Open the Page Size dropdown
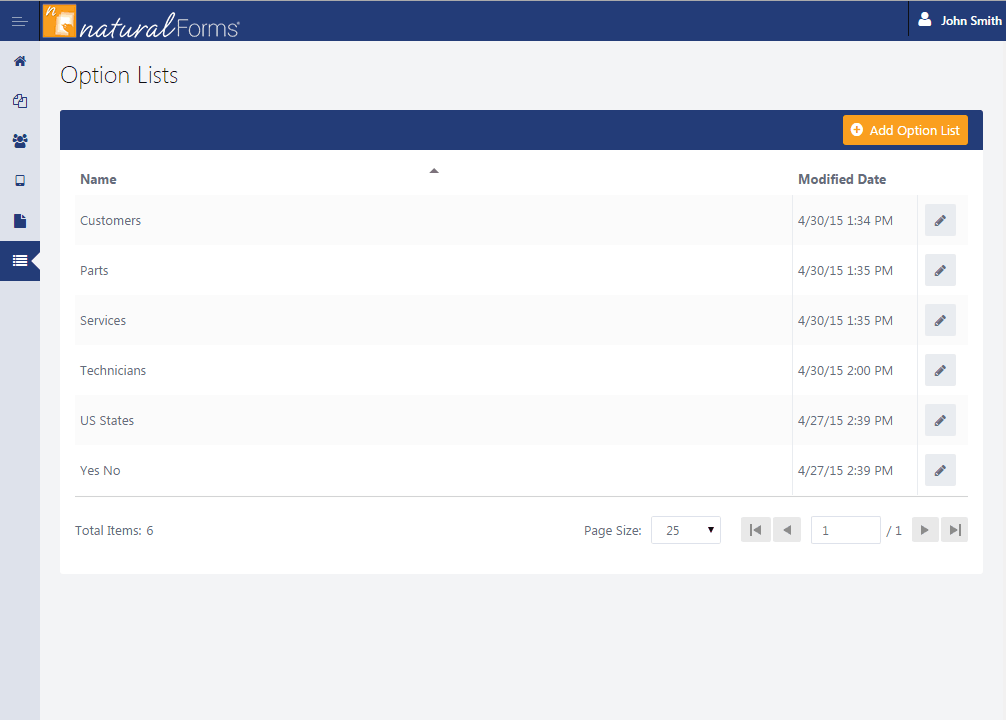The height and width of the screenshot is (720, 1006). tap(686, 529)
